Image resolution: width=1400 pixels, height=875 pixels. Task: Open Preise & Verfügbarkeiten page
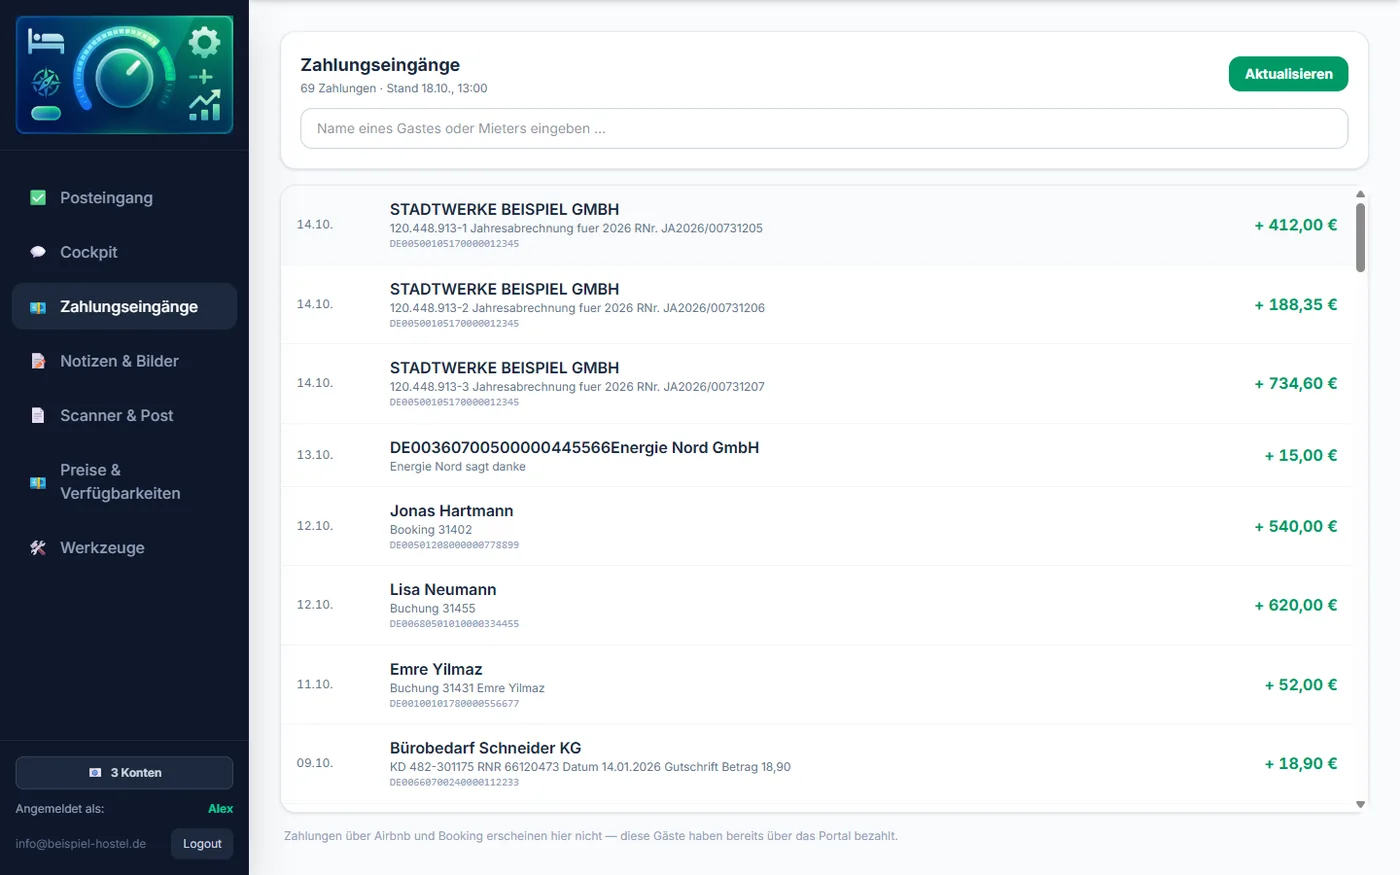[x=124, y=482]
